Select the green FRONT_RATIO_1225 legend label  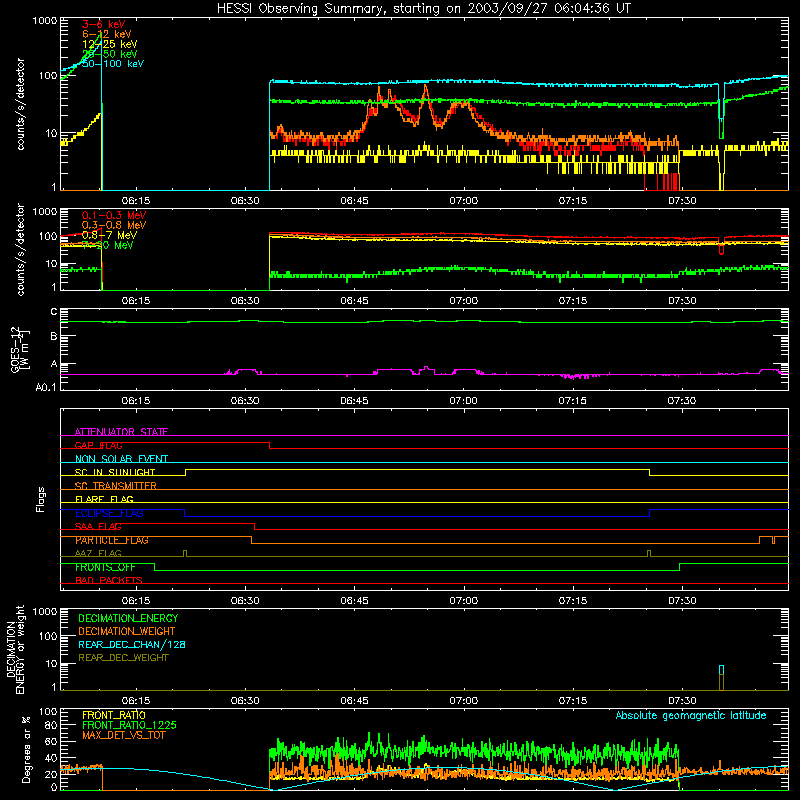[129, 726]
